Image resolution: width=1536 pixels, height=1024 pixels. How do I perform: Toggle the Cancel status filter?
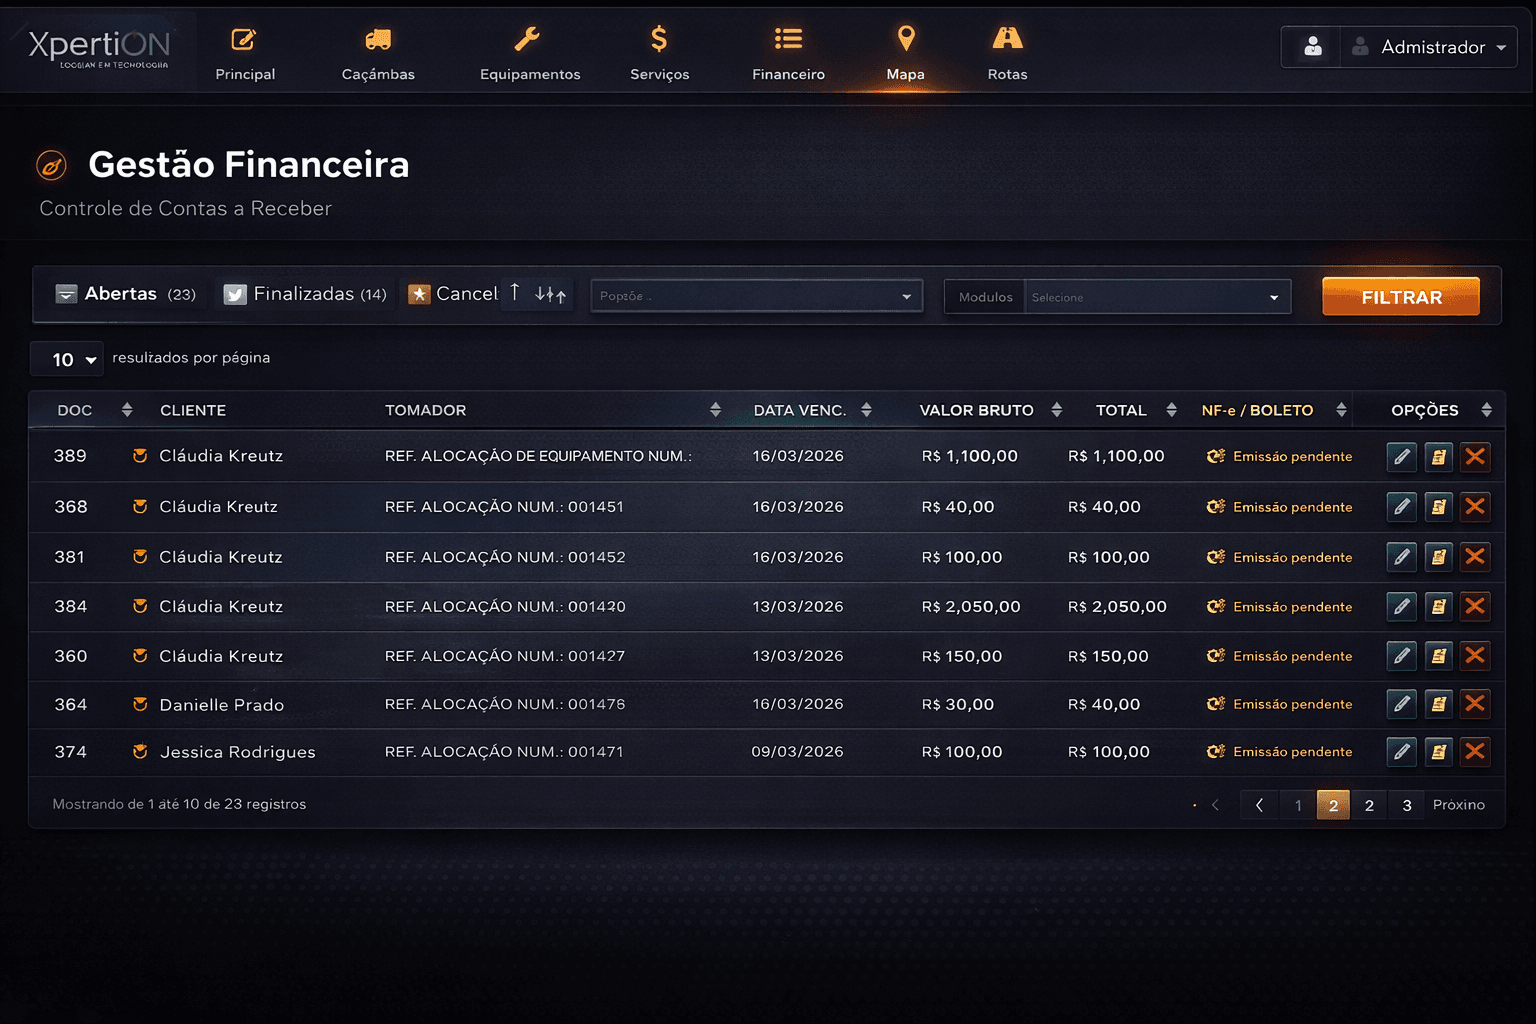coord(453,294)
